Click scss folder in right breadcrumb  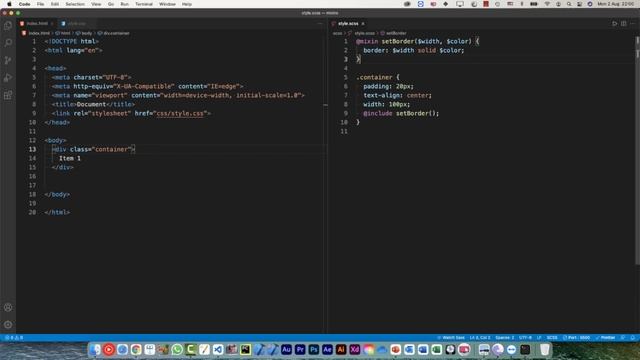pos(338,33)
